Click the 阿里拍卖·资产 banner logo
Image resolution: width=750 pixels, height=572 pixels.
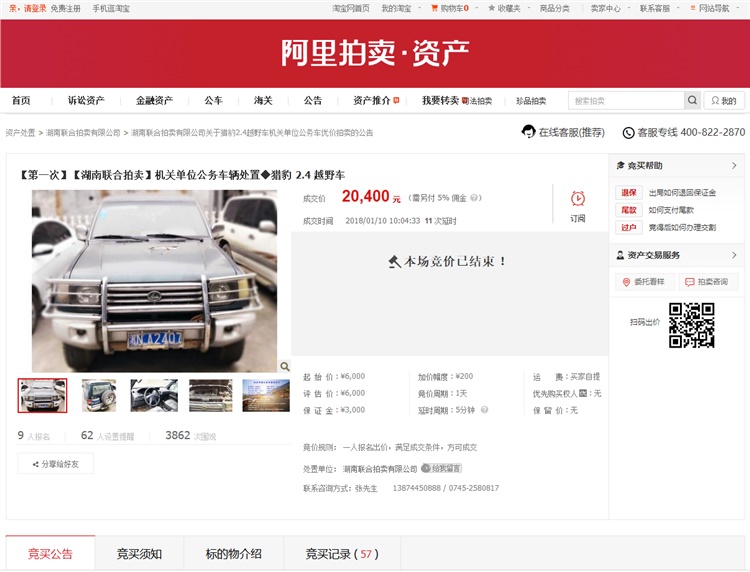[375, 53]
